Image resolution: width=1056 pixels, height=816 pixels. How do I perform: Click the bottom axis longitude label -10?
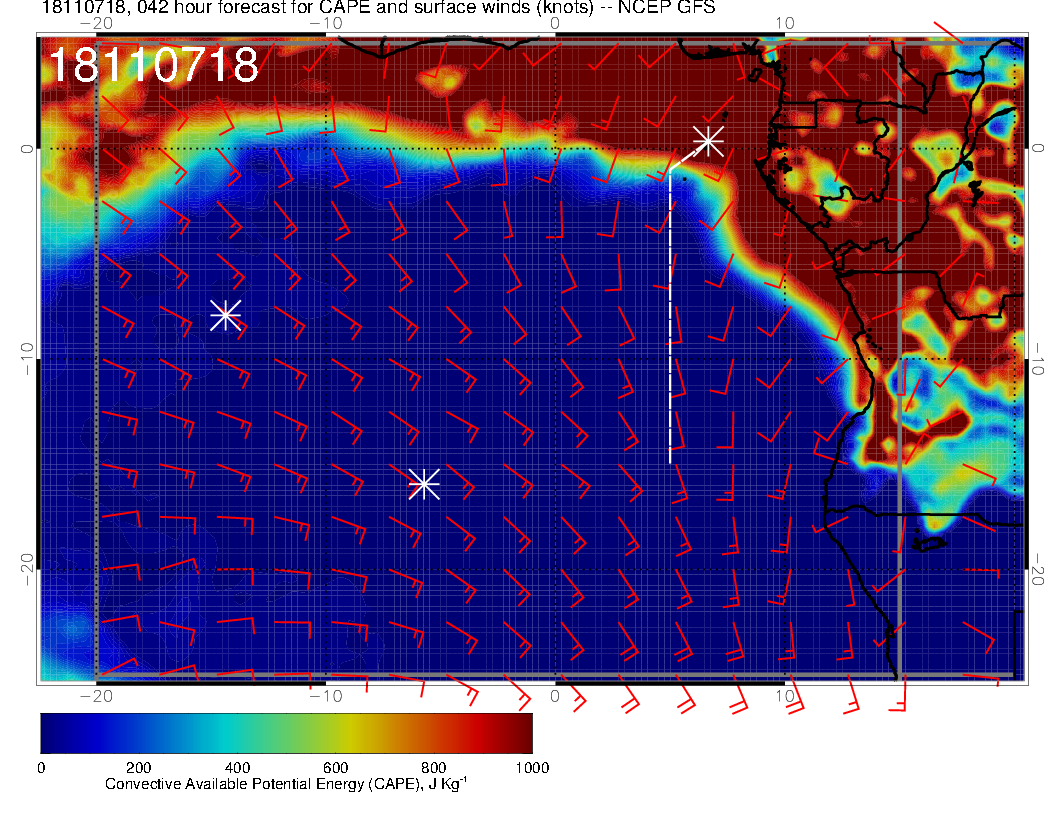click(326, 696)
